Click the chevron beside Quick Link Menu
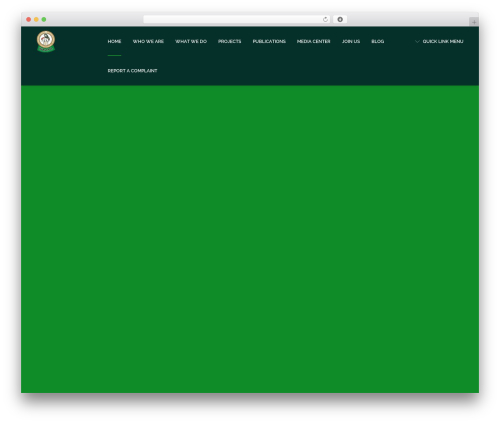Screen dimensions: 500x423 [x=417, y=41]
